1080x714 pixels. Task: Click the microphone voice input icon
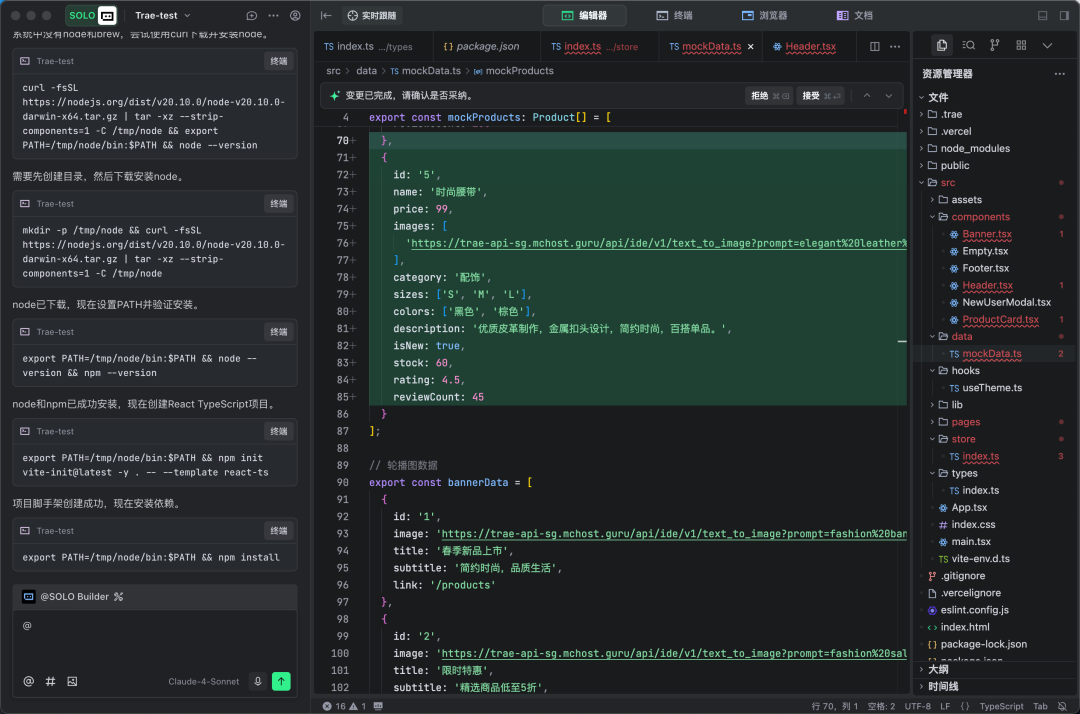tap(258, 681)
